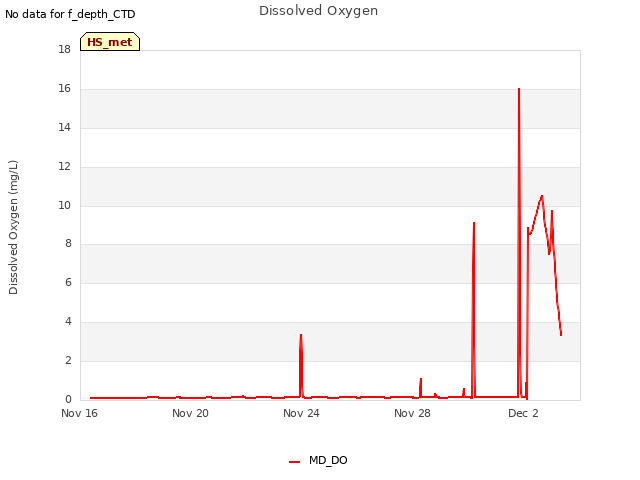640x480 pixels.
Task: Click the small Nov 28 spike near 1 mg/L
Action: coord(421,379)
